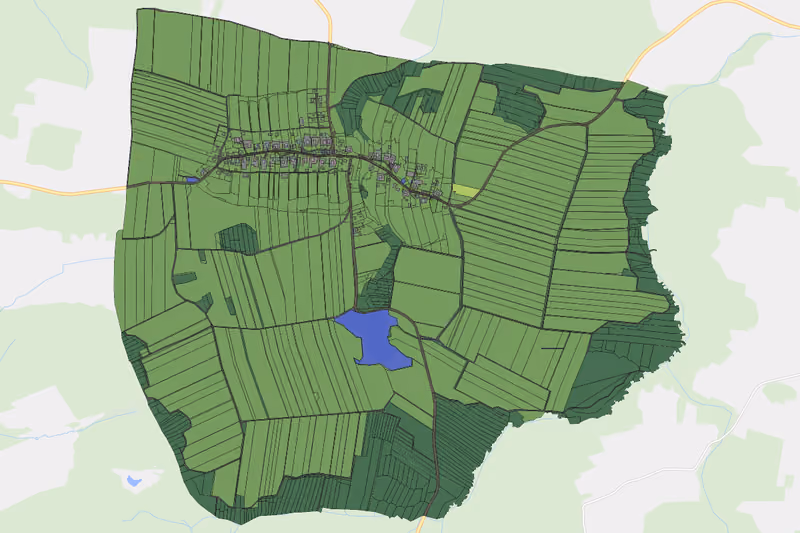Screen dimensions: 800x533
Task: Click the light blue pond outside the cadastral area
Action: pyautogui.click(x=133, y=480)
